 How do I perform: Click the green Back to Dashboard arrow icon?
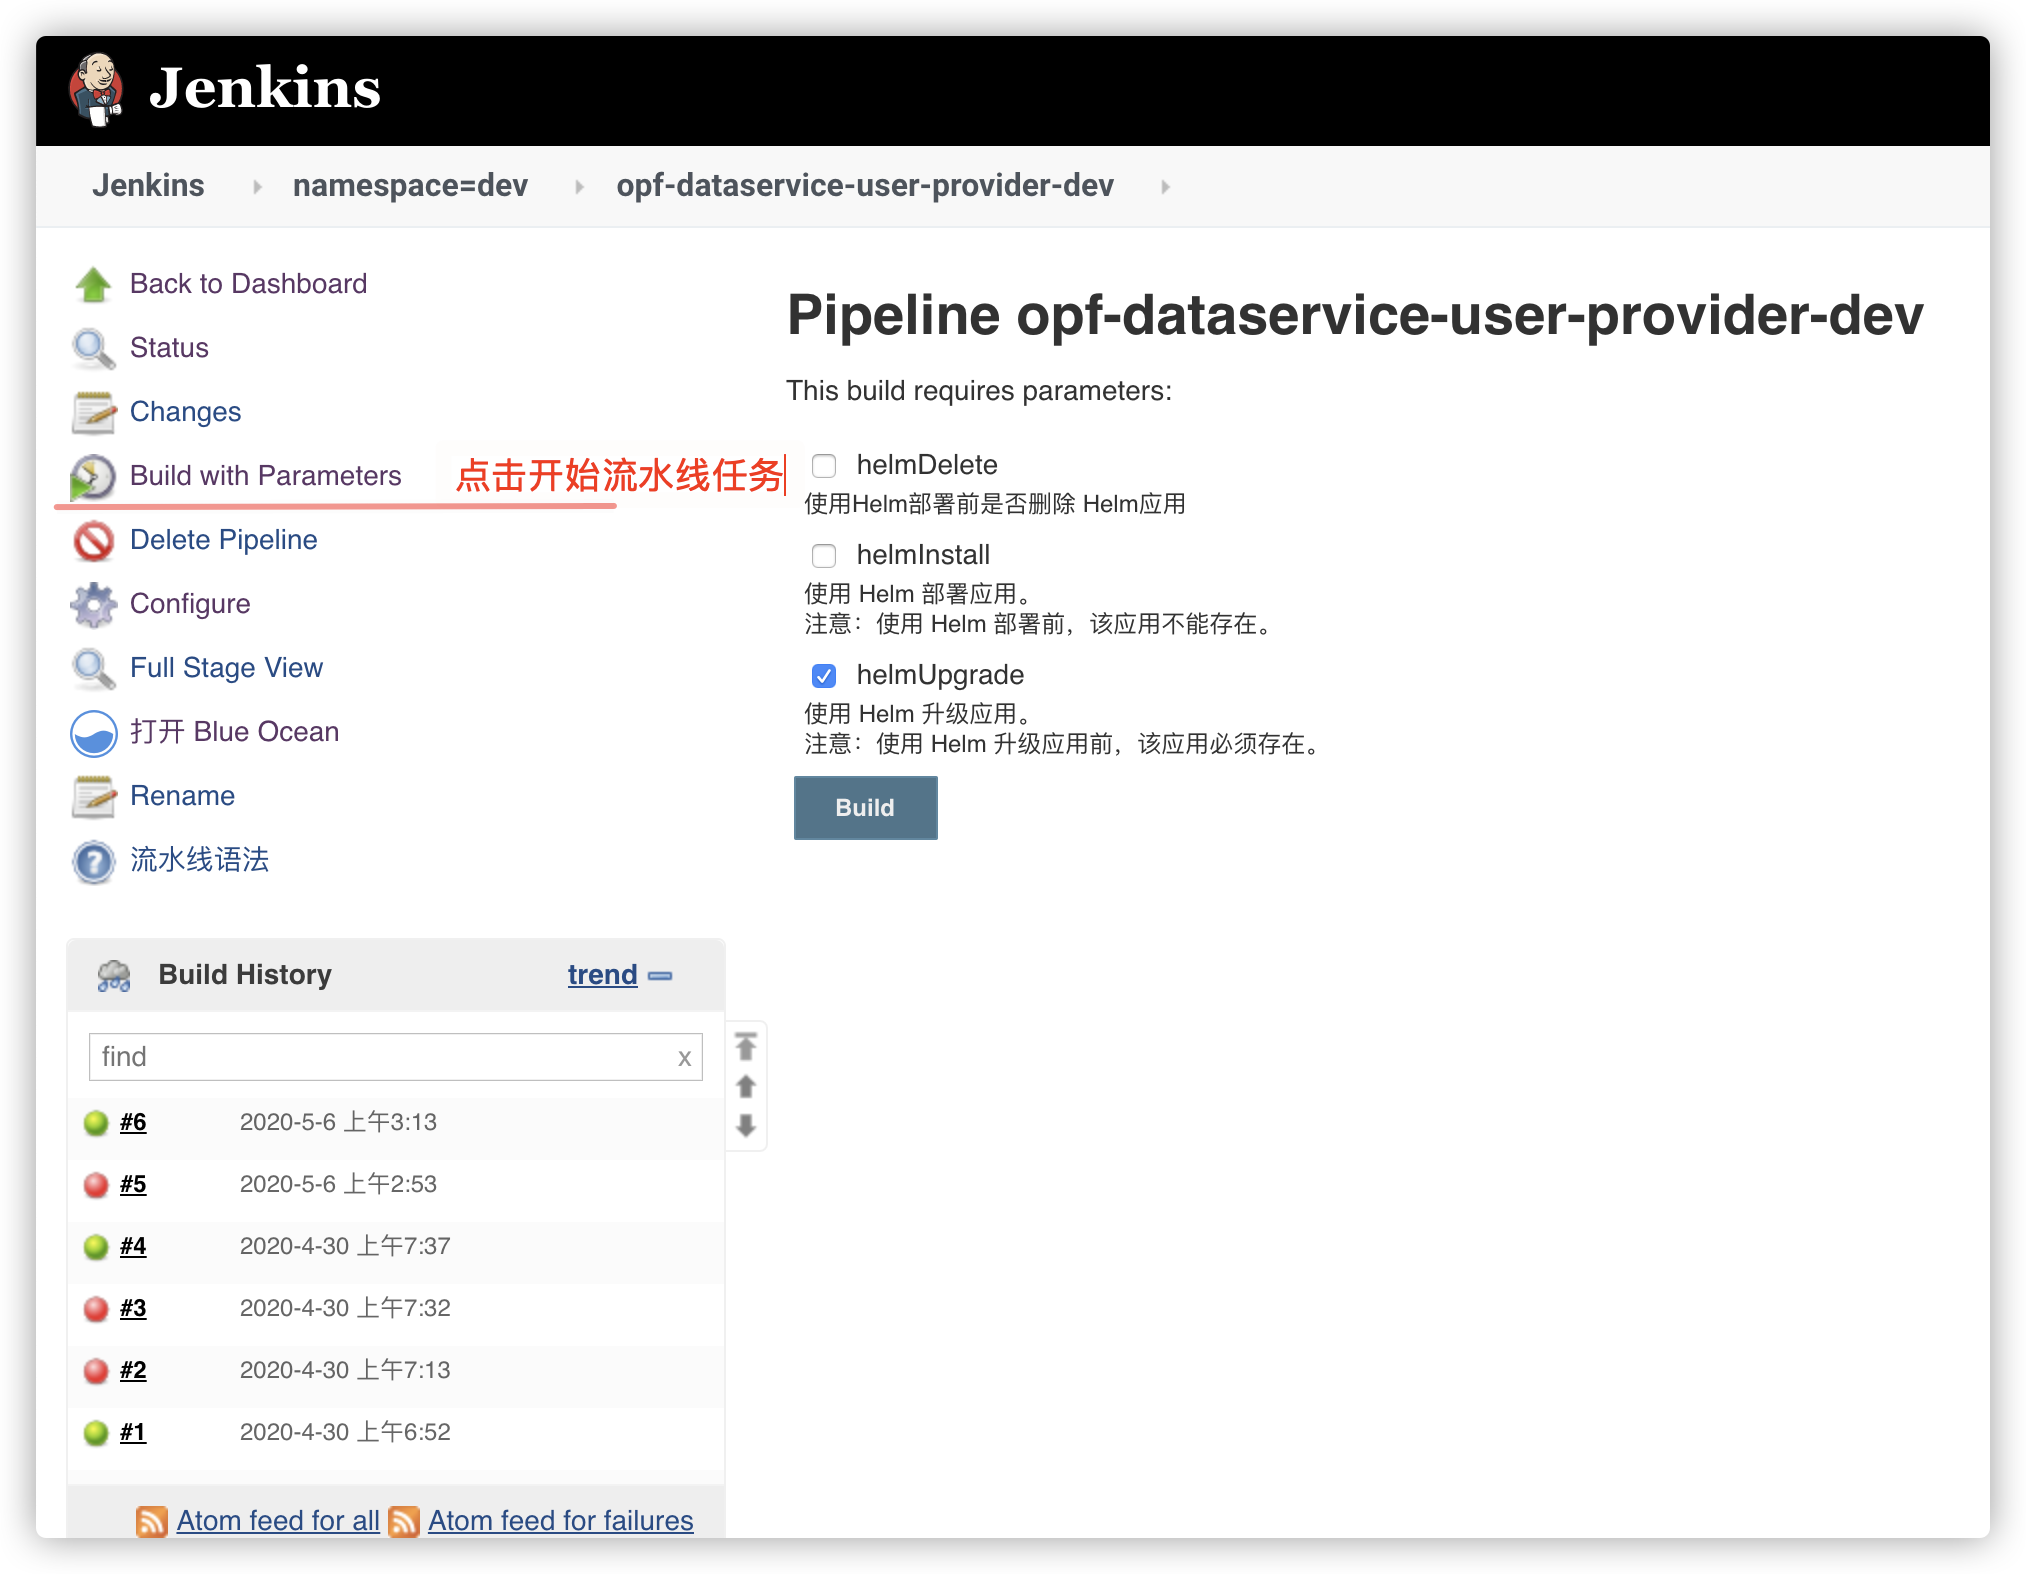pos(94,285)
